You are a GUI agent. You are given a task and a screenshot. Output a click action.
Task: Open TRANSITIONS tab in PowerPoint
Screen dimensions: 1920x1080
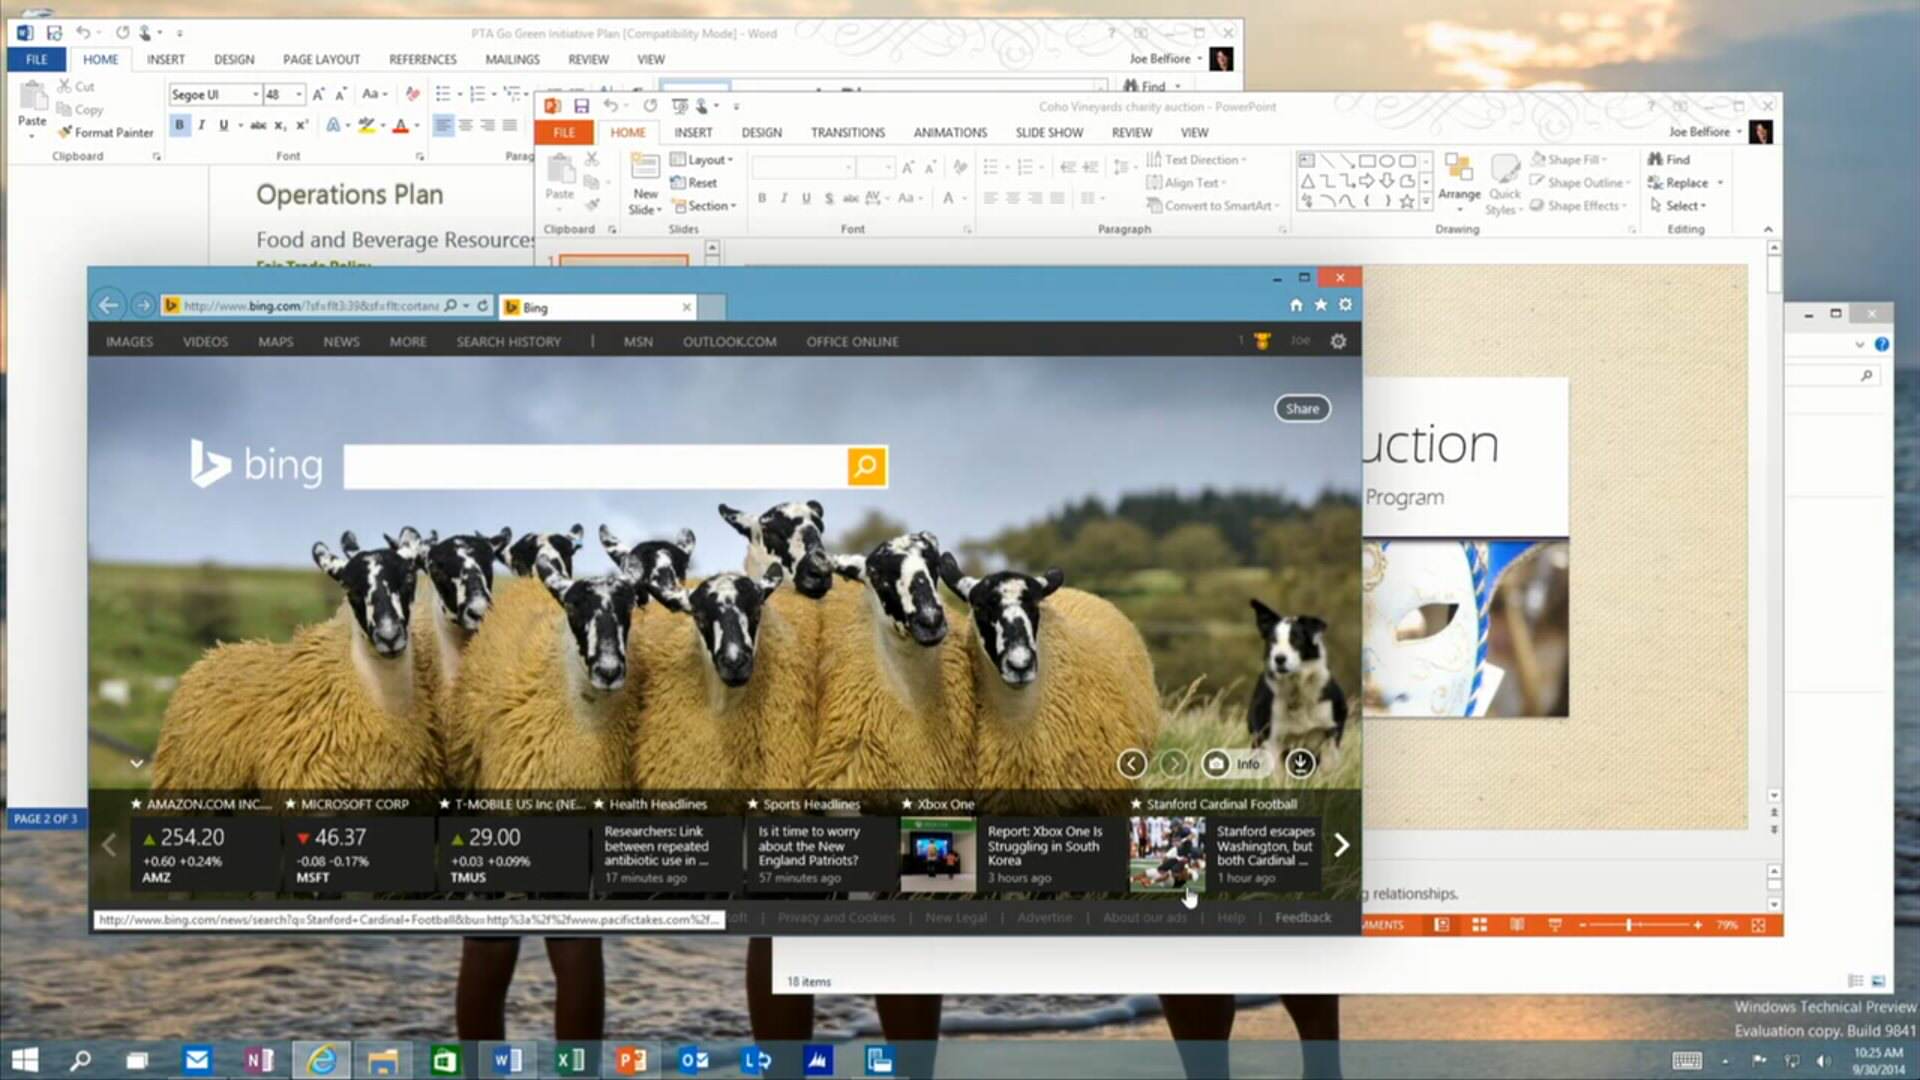[x=848, y=133]
